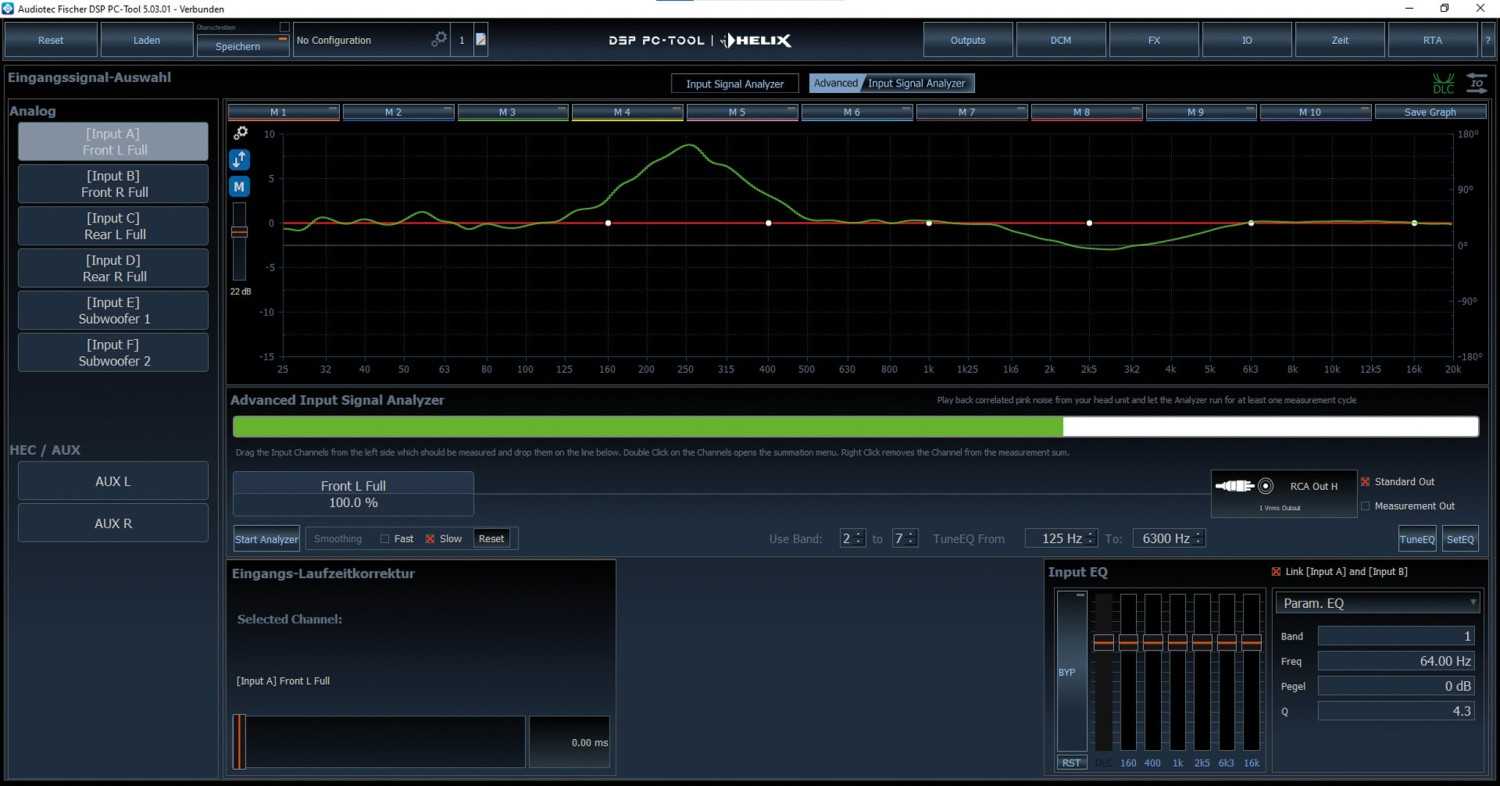Toggle the BYP bypass button
The image size is (1500, 786).
point(1071,672)
